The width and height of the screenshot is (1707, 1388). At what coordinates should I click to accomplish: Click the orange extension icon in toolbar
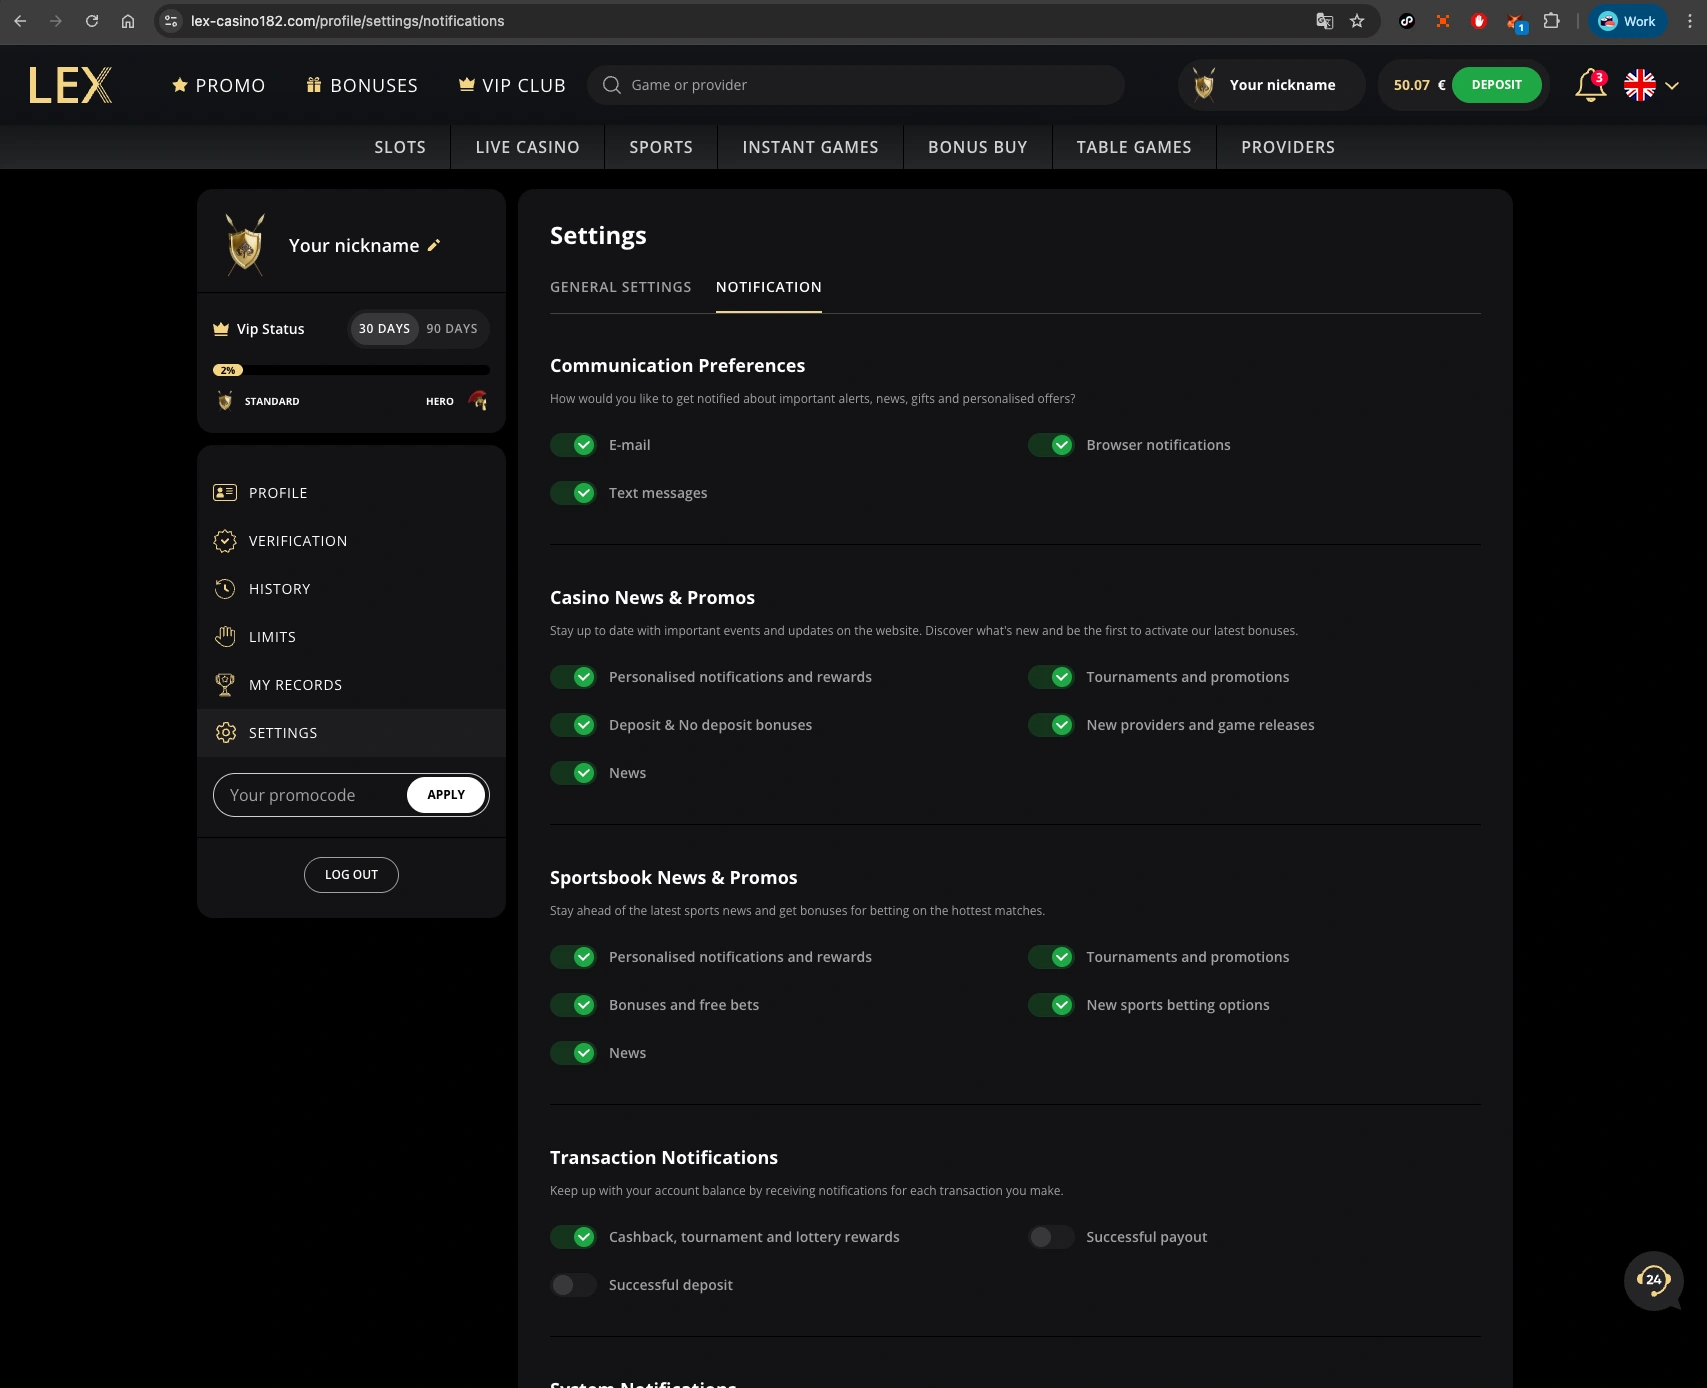(x=1443, y=21)
